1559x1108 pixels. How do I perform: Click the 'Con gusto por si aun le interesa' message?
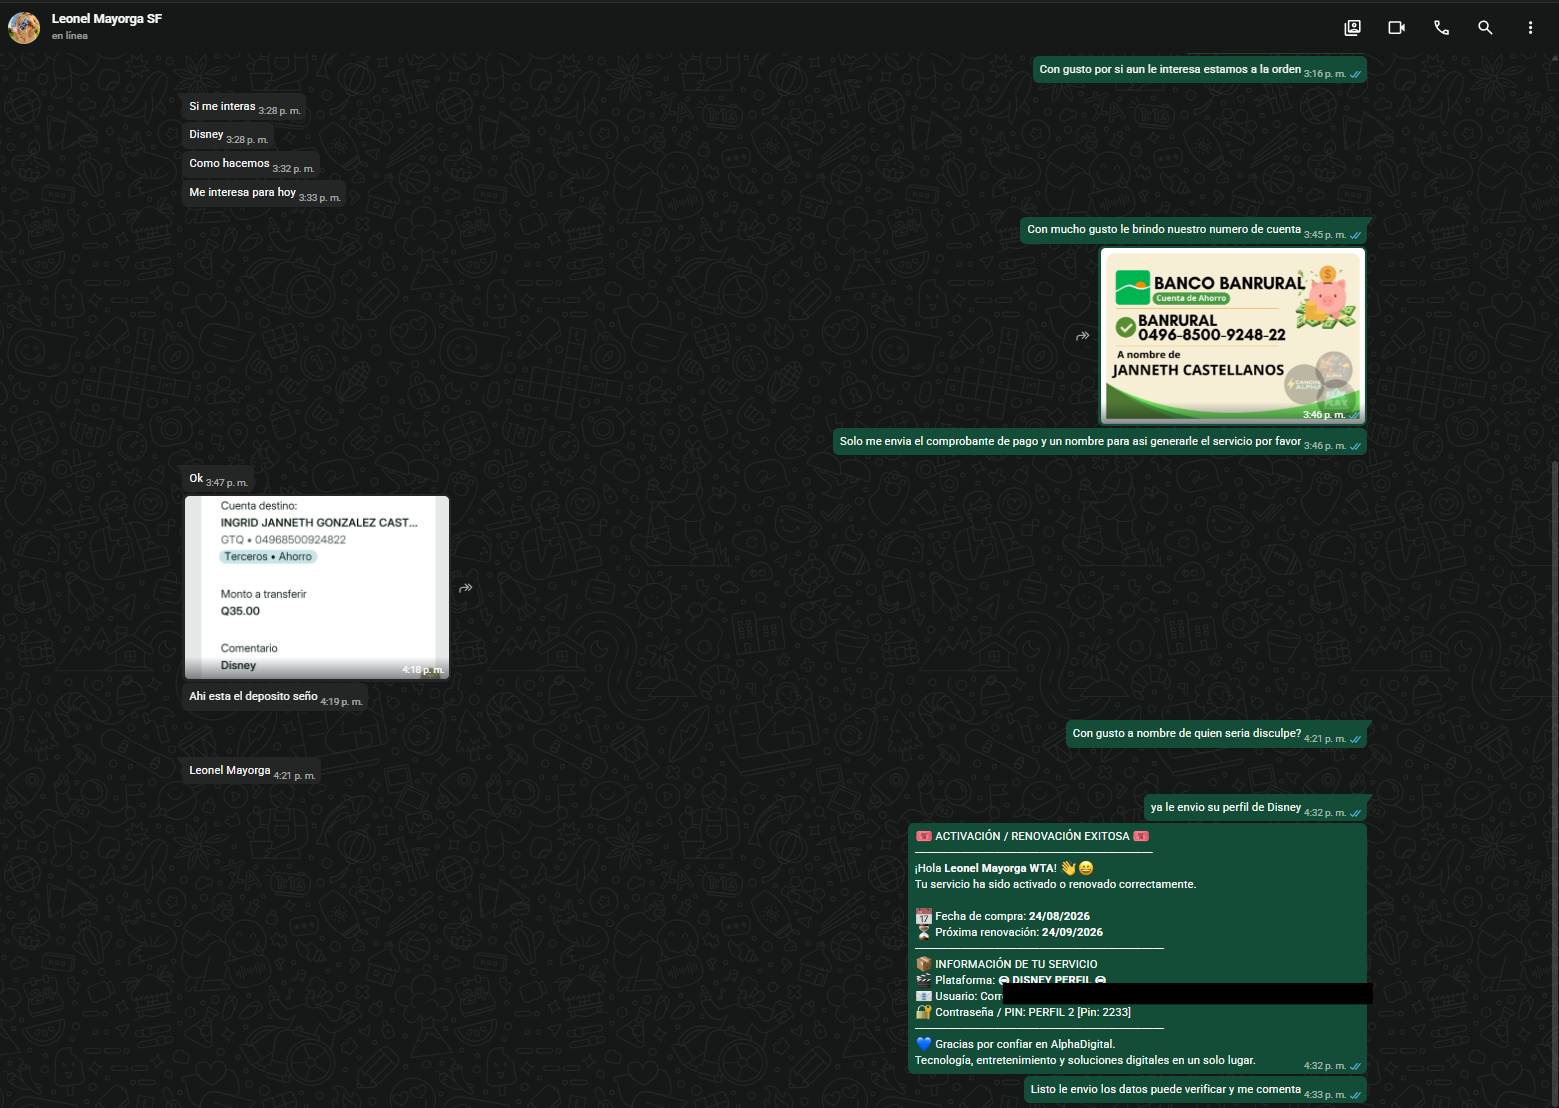[x=1200, y=70]
